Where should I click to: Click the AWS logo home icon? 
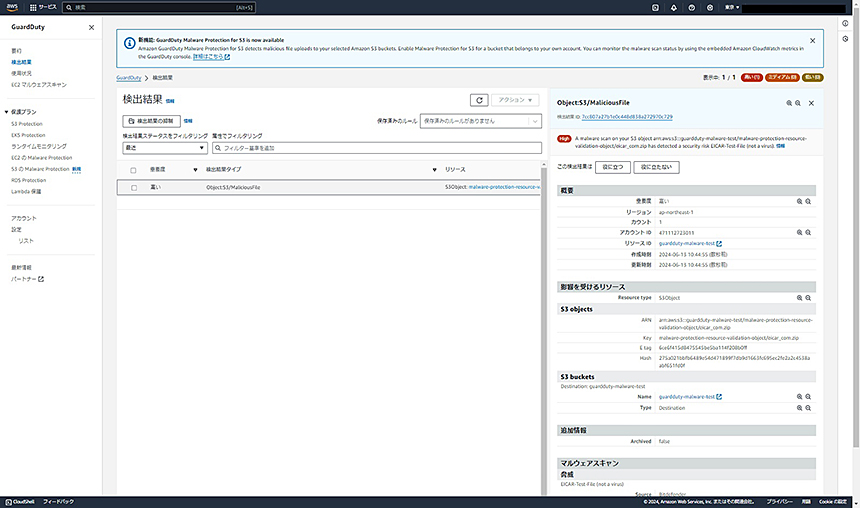tap(12, 7)
